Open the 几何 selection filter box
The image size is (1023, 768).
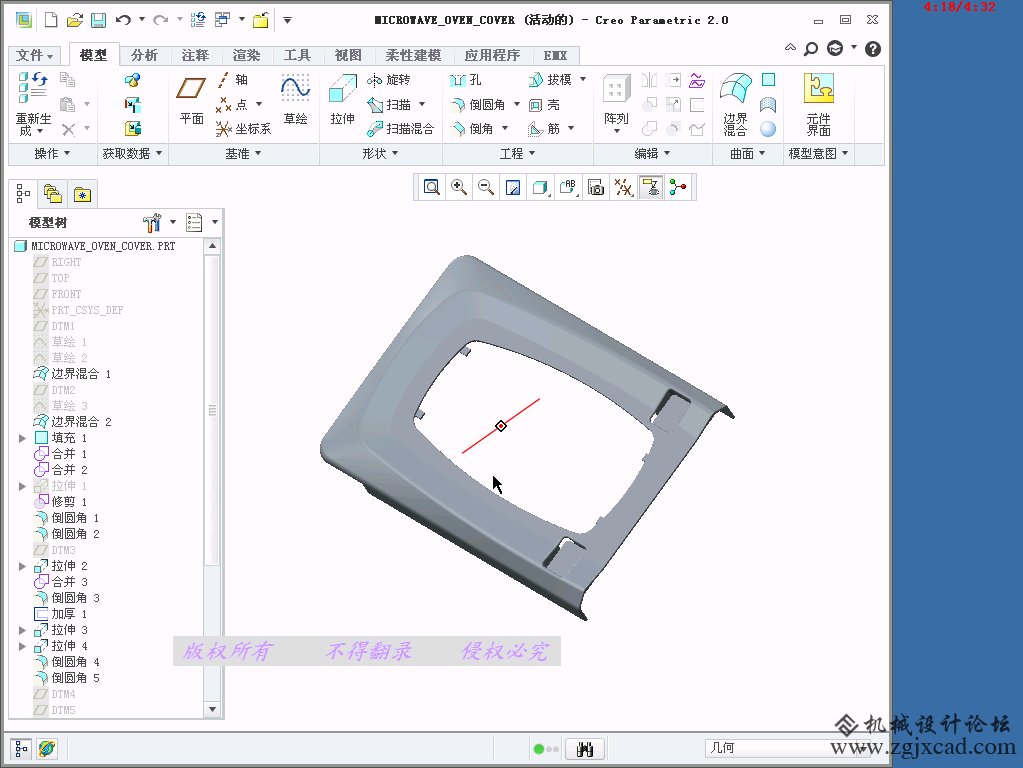(x=787, y=748)
